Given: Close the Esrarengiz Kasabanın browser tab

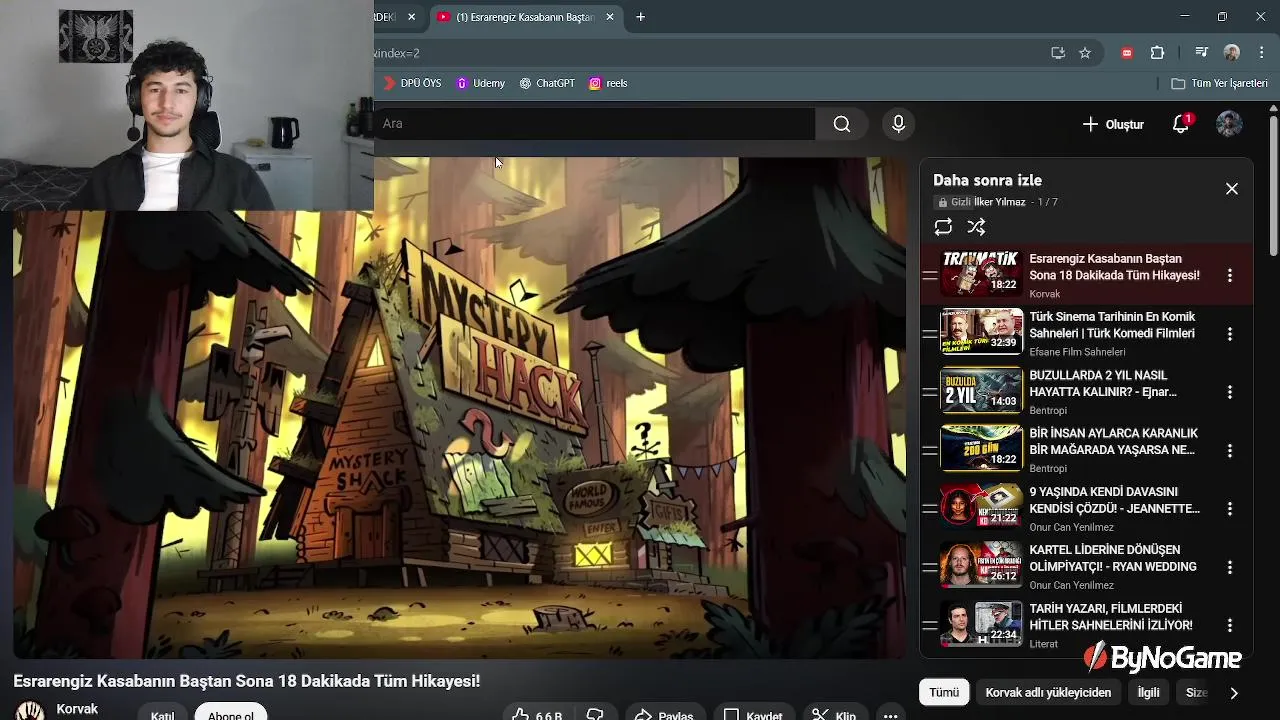Looking at the screenshot, I should tap(609, 17).
